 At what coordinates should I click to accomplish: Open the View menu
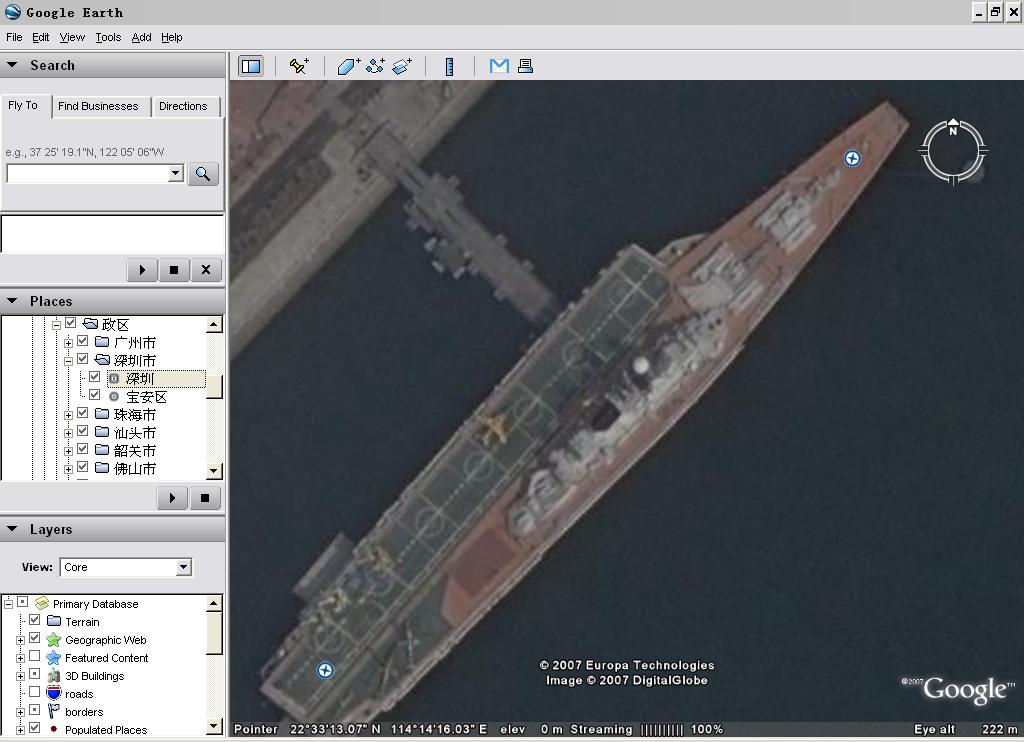(x=72, y=37)
